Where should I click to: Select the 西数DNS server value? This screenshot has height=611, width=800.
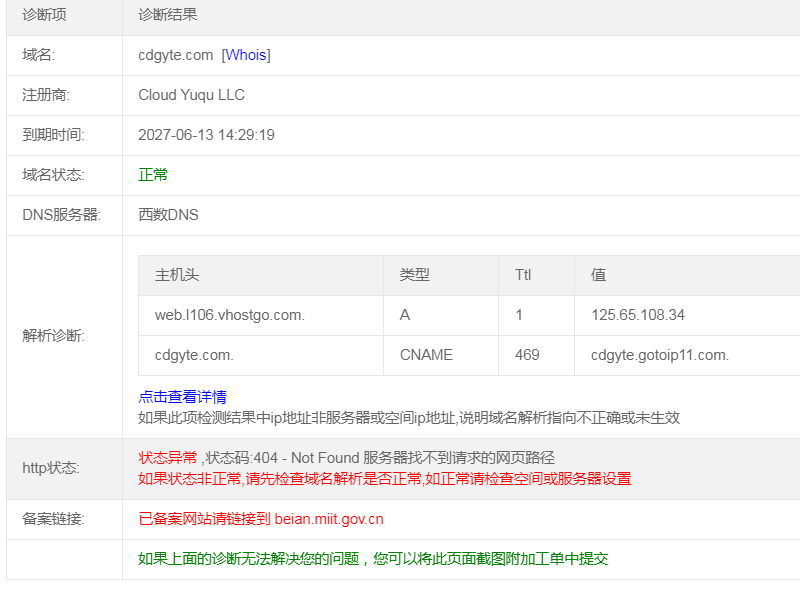tap(168, 215)
